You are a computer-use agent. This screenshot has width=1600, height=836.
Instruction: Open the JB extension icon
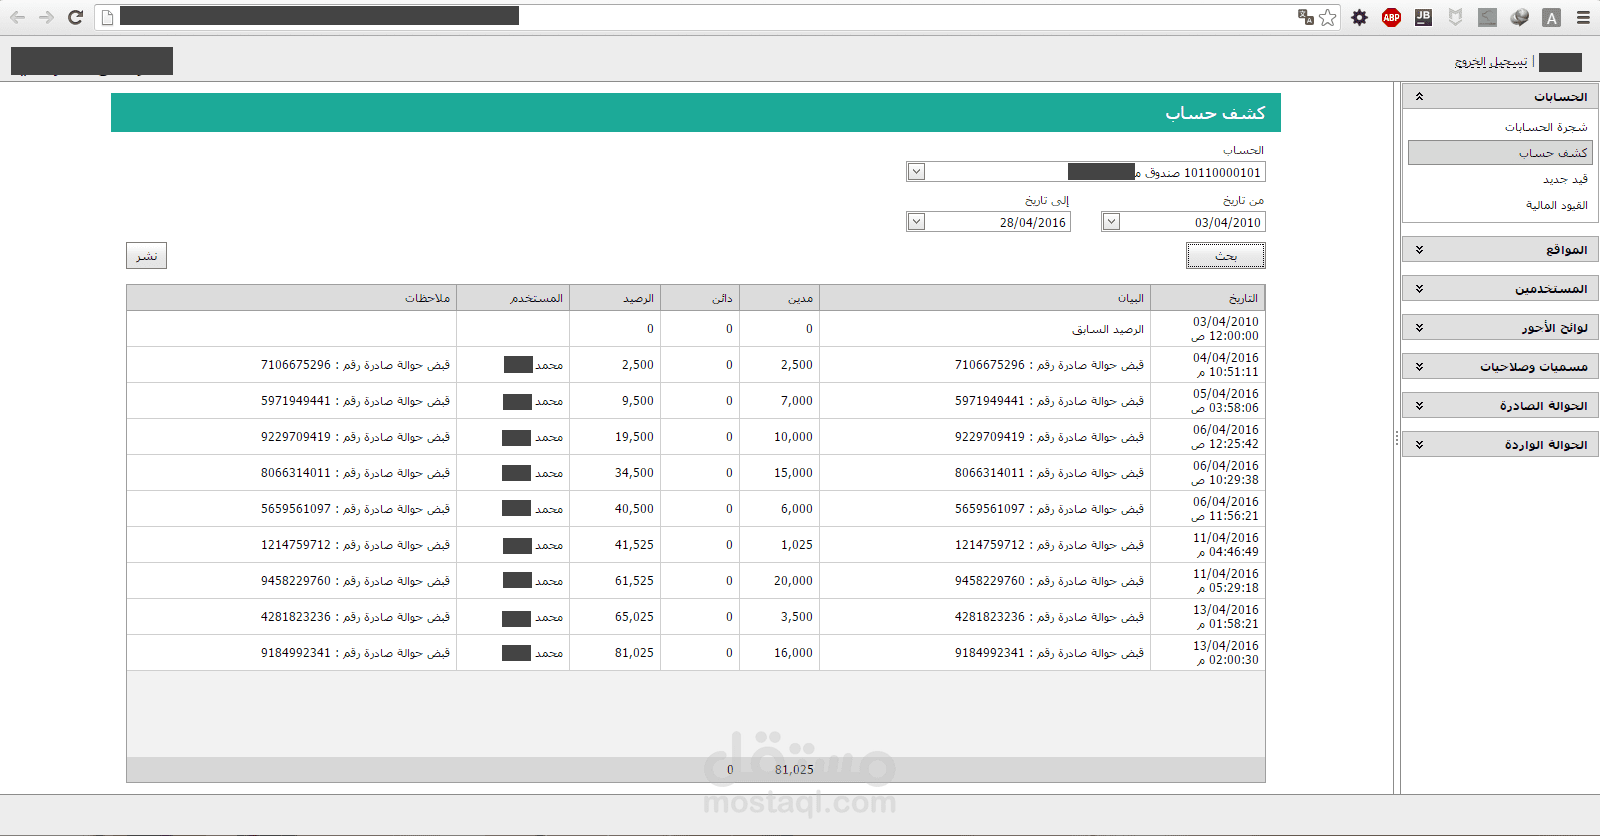pos(1423,17)
